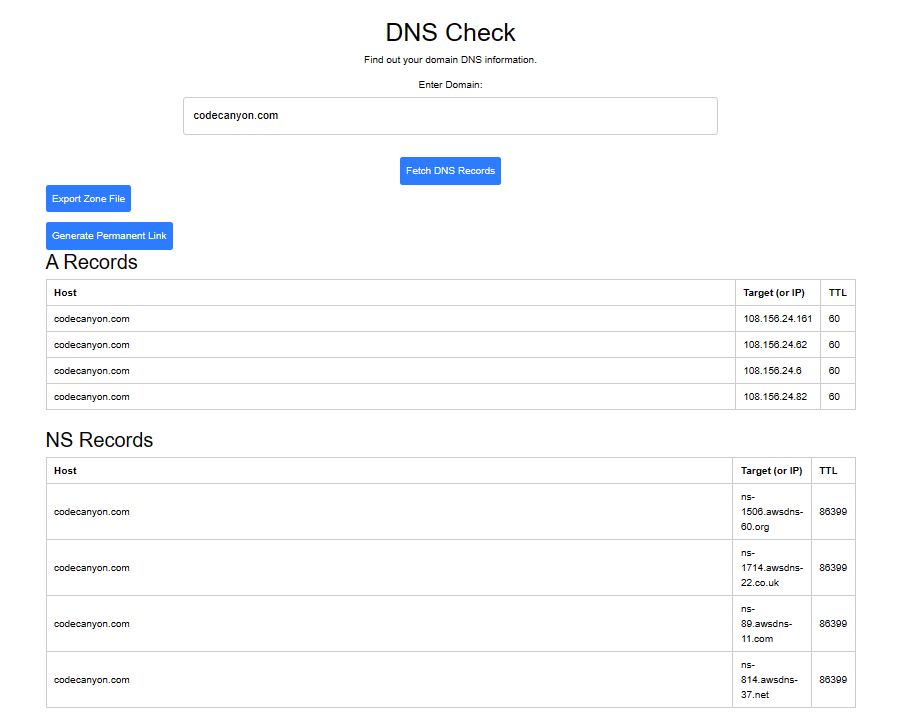
Task: Click the DNS Check page title
Action: coord(450,33)
